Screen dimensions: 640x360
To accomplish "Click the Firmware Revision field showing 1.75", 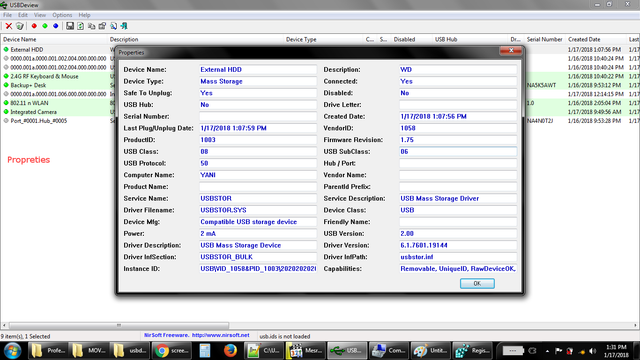I will click(x=458, y=140).
